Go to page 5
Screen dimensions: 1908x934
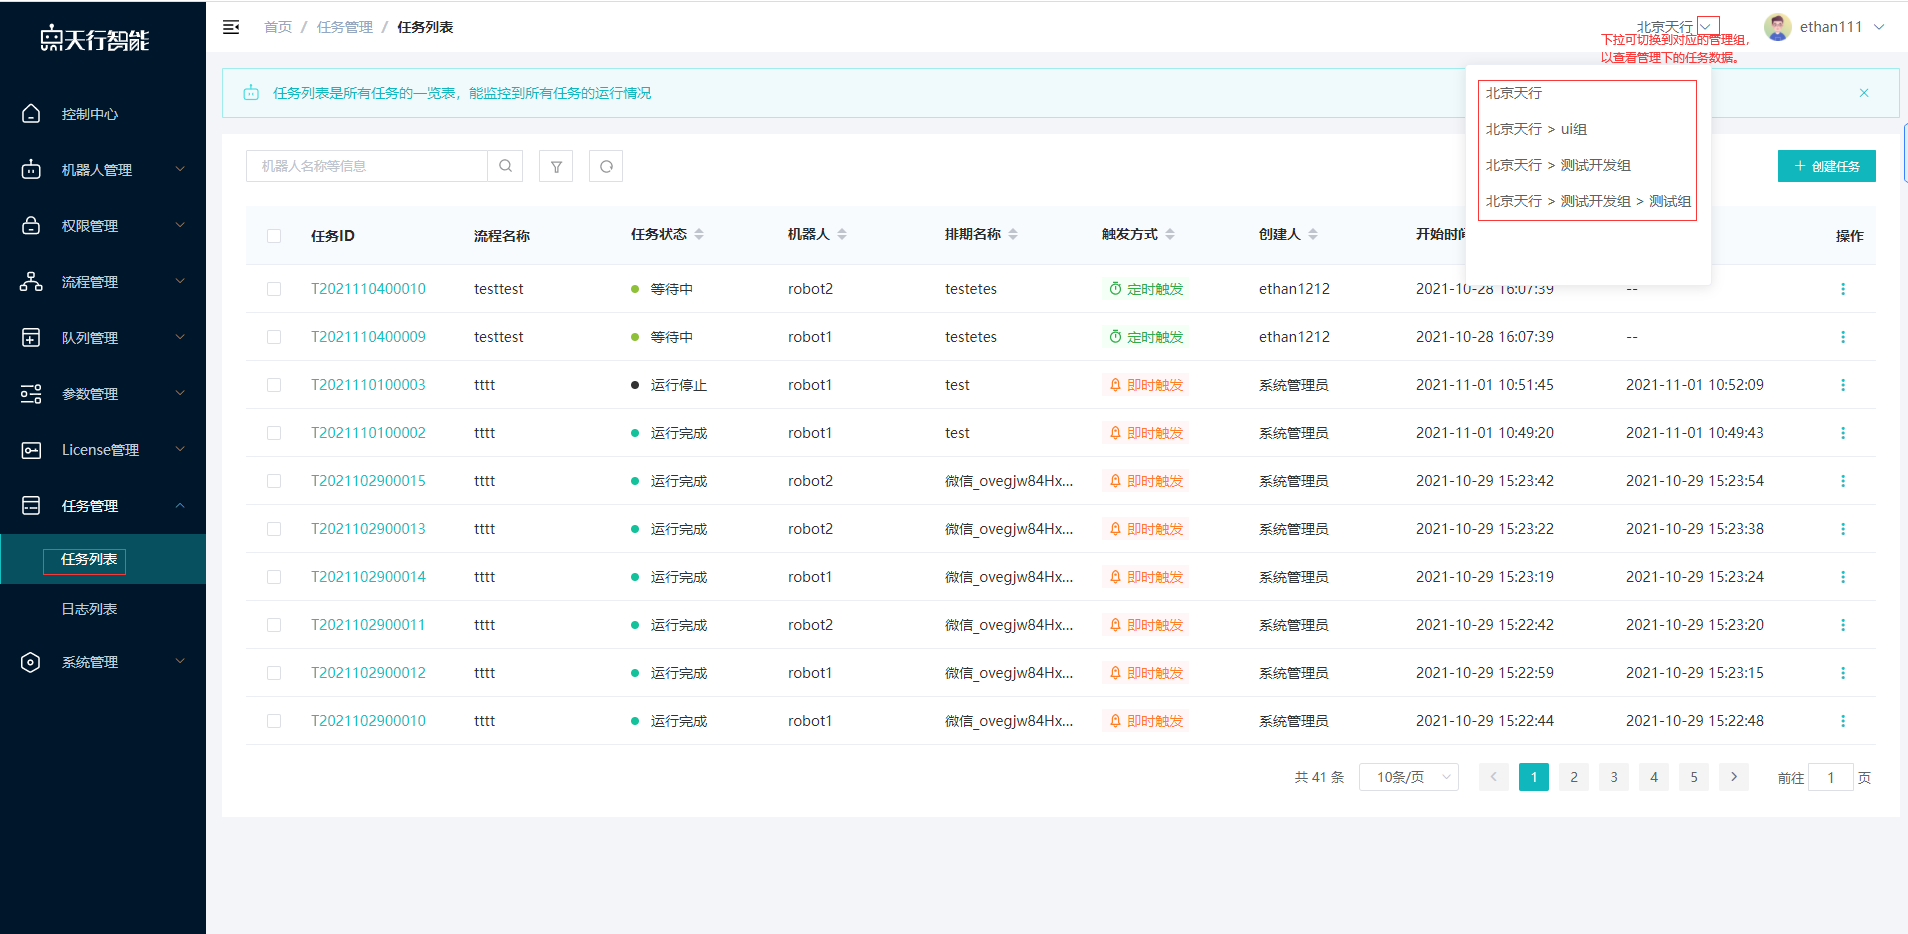1694,777
